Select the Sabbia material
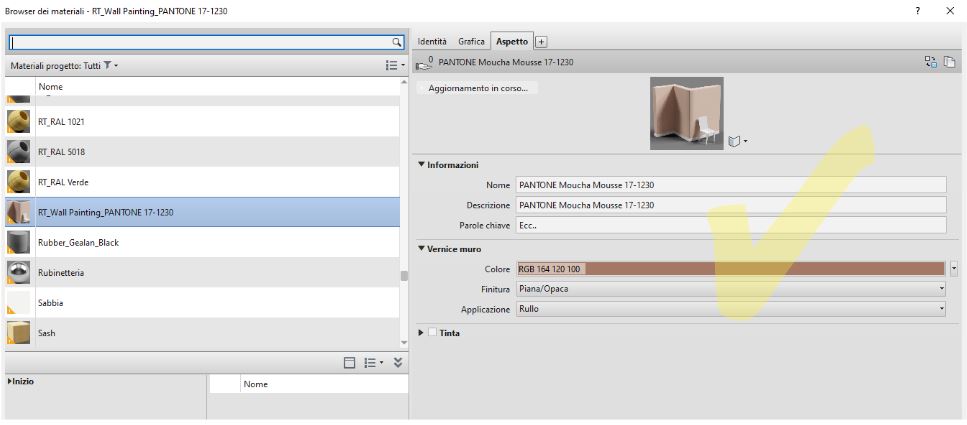Screen dimensions: 967x425 point(202,303)
